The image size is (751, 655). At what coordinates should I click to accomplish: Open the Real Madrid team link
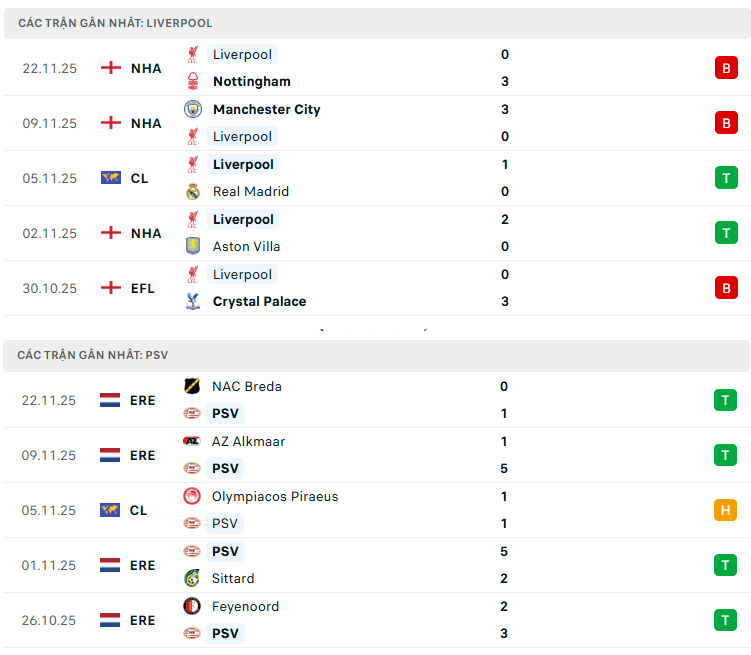point(251,192)
